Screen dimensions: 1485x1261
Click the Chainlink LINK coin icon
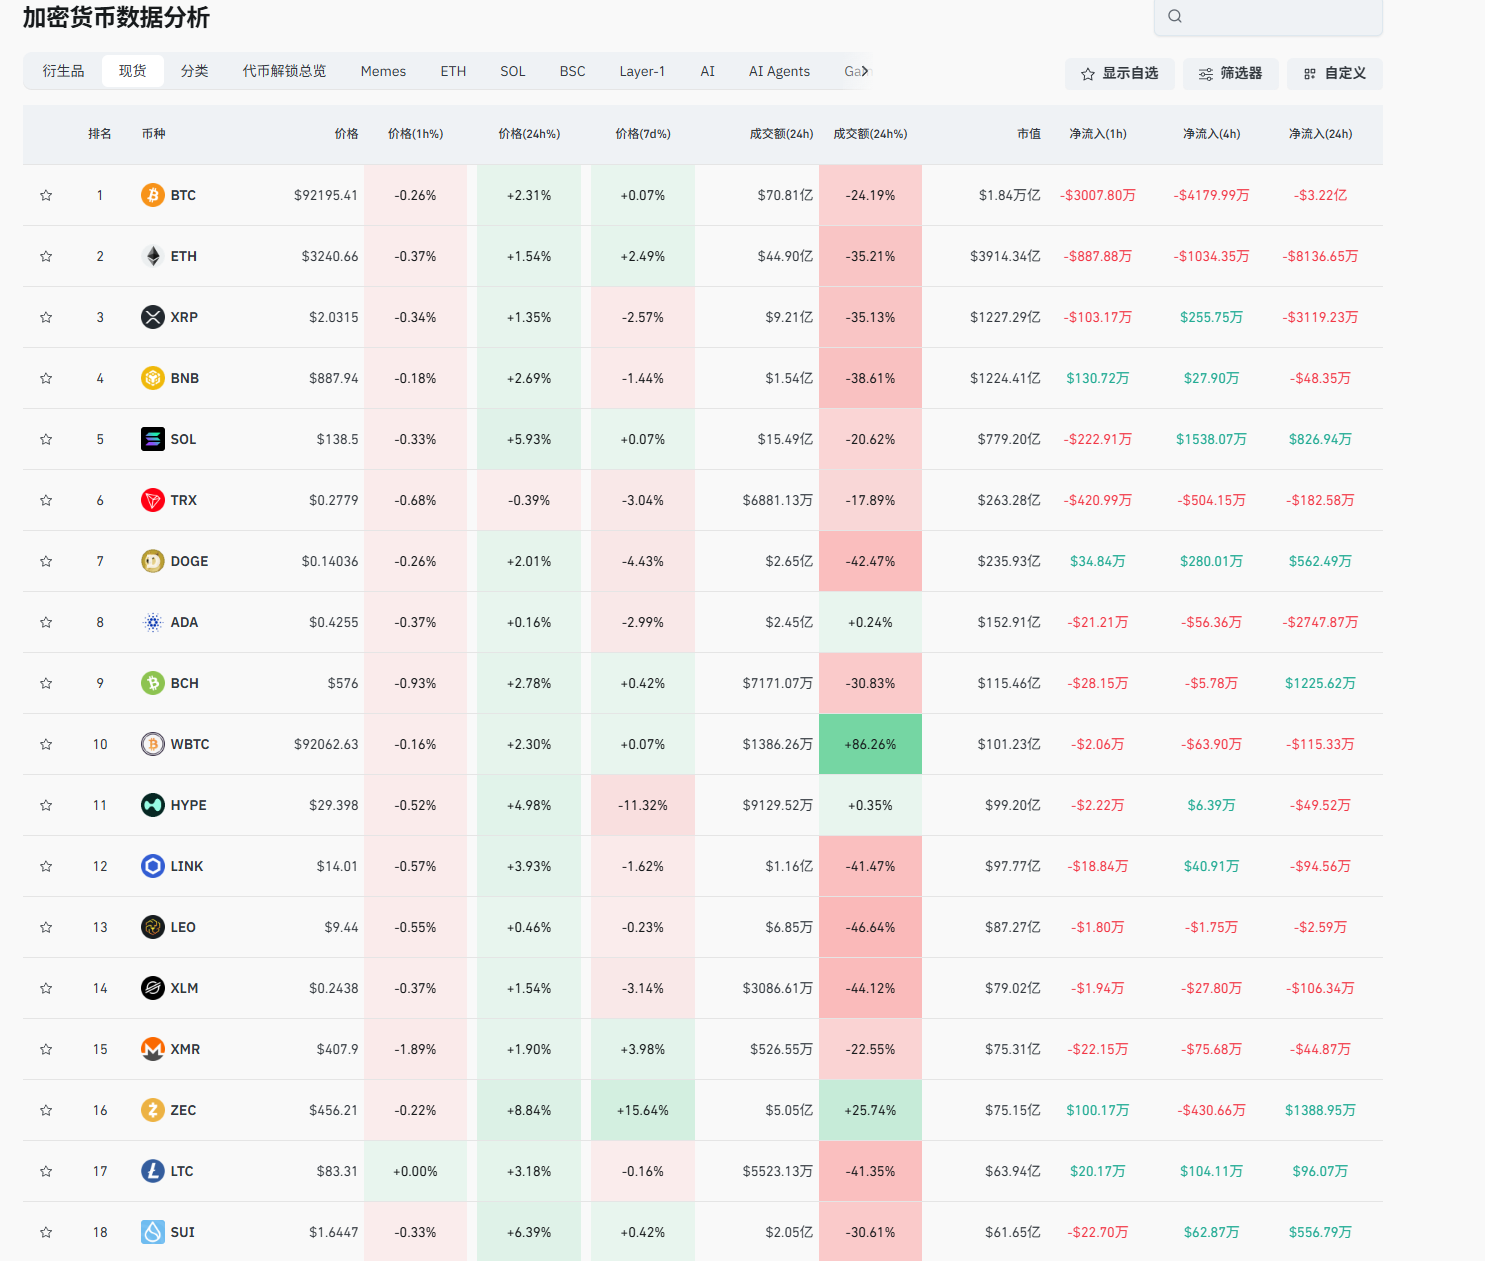click(152, 866)
